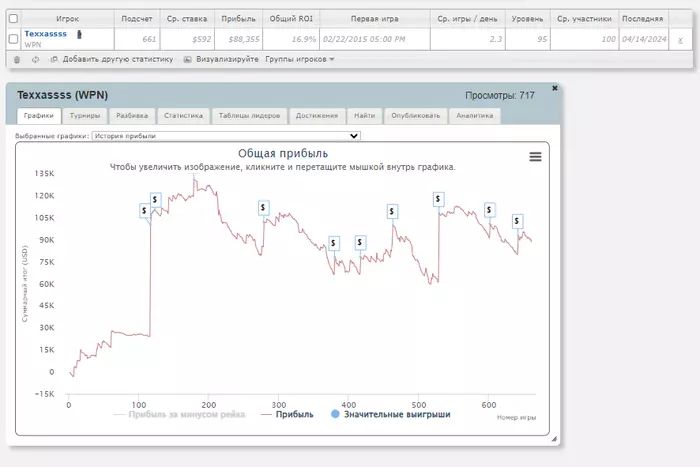This screenshot has width=700, height=467.
Task: Open the Статистика tab
Action: 183,116
